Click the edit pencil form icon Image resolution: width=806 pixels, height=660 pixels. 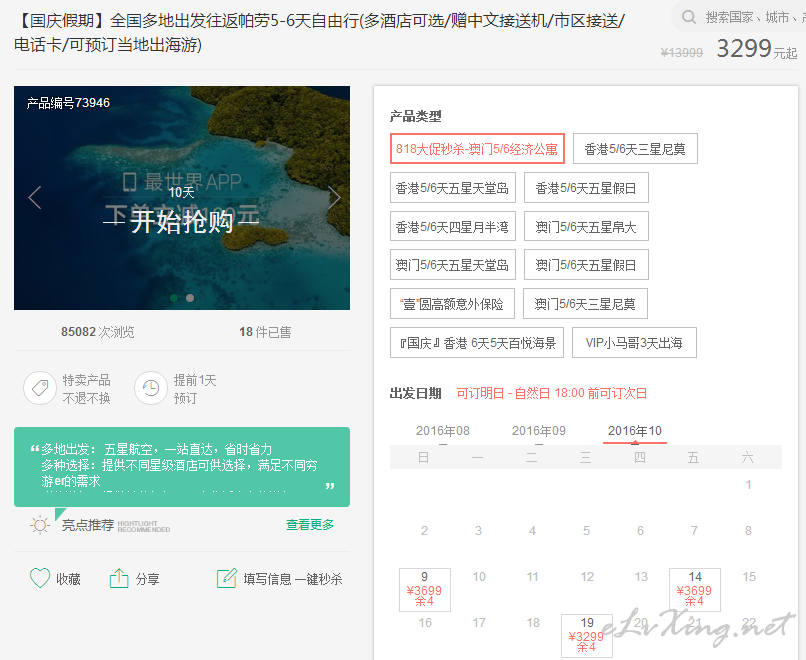pos(227,578)
